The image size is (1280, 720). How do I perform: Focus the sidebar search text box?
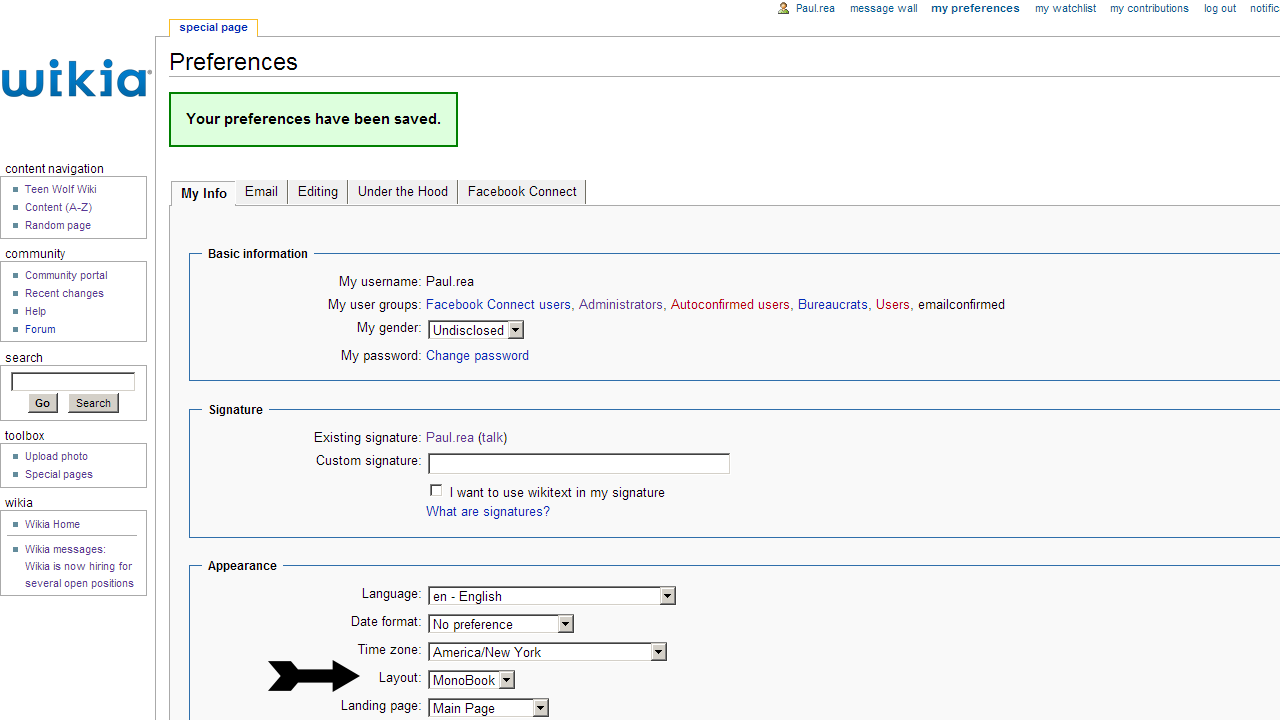point(73,382)
